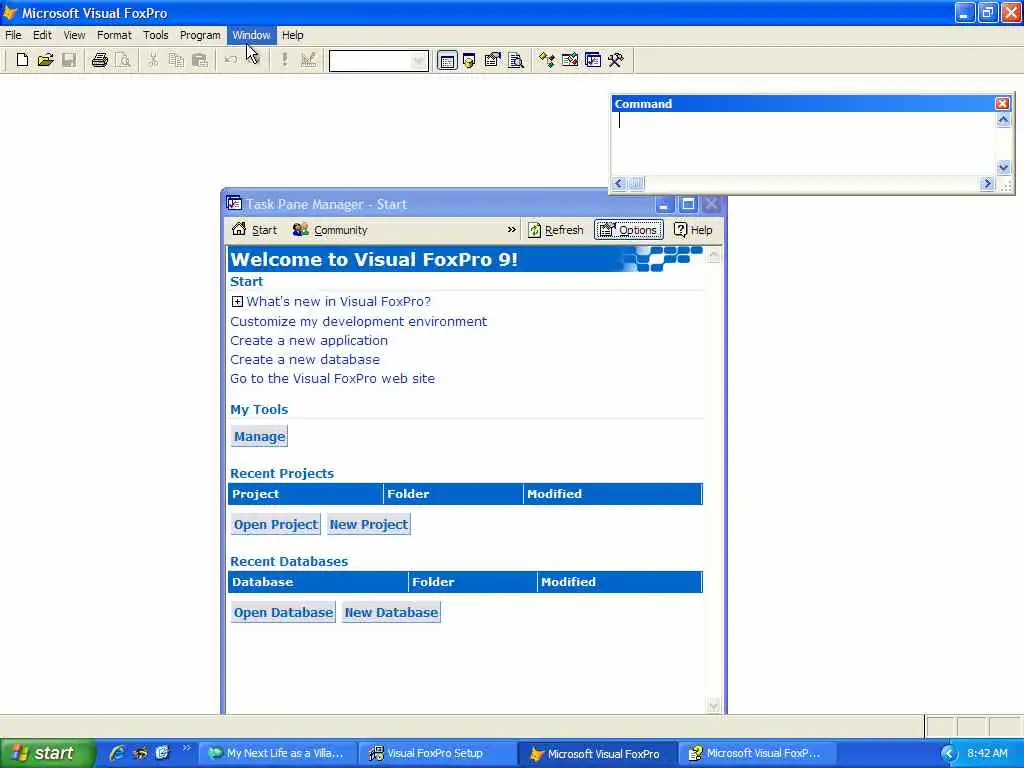Click the Document View toolbar icon
The image size is (1024, 768).
click(516, 61)
